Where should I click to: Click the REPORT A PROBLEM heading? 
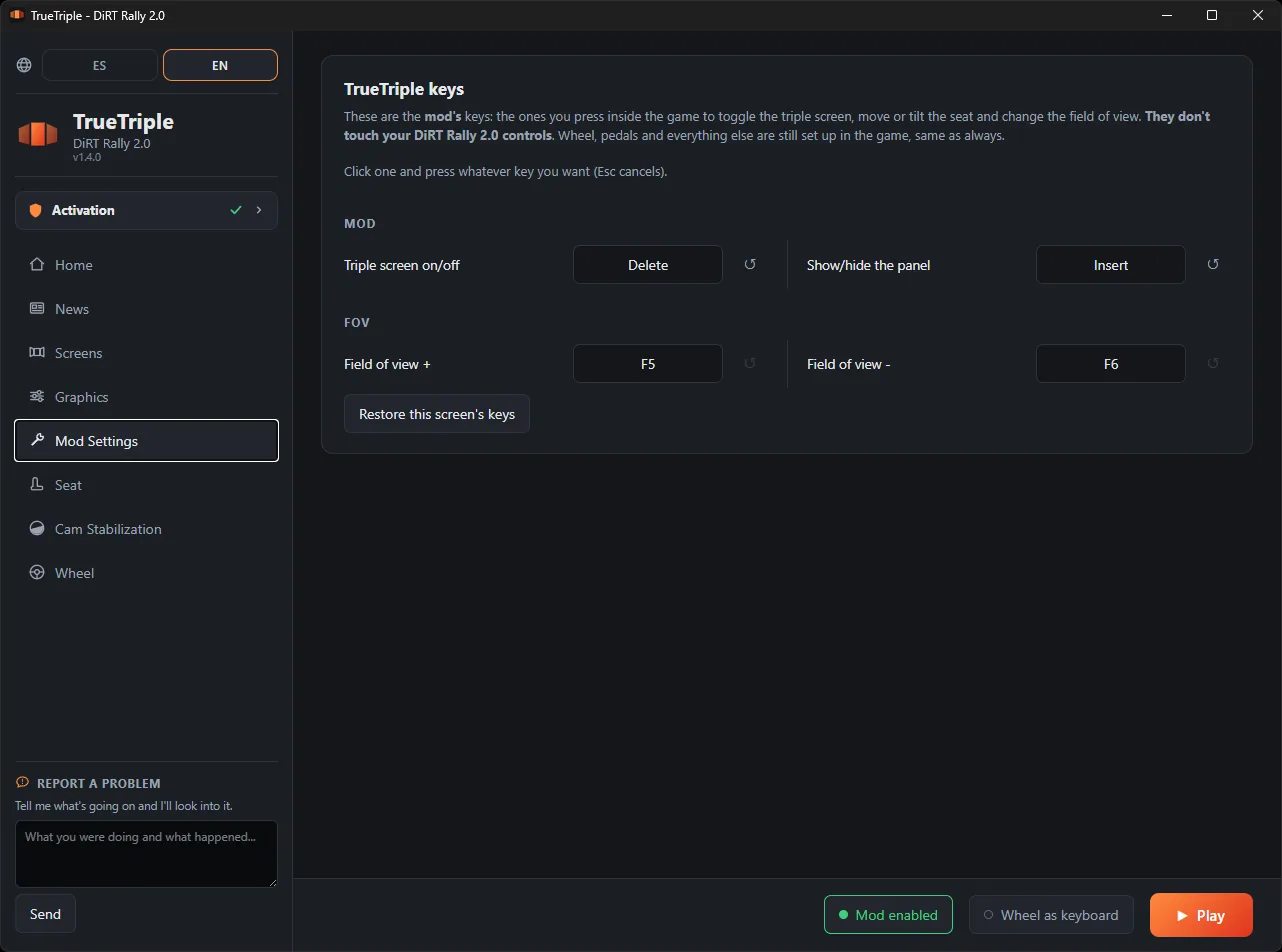(99, 783)
